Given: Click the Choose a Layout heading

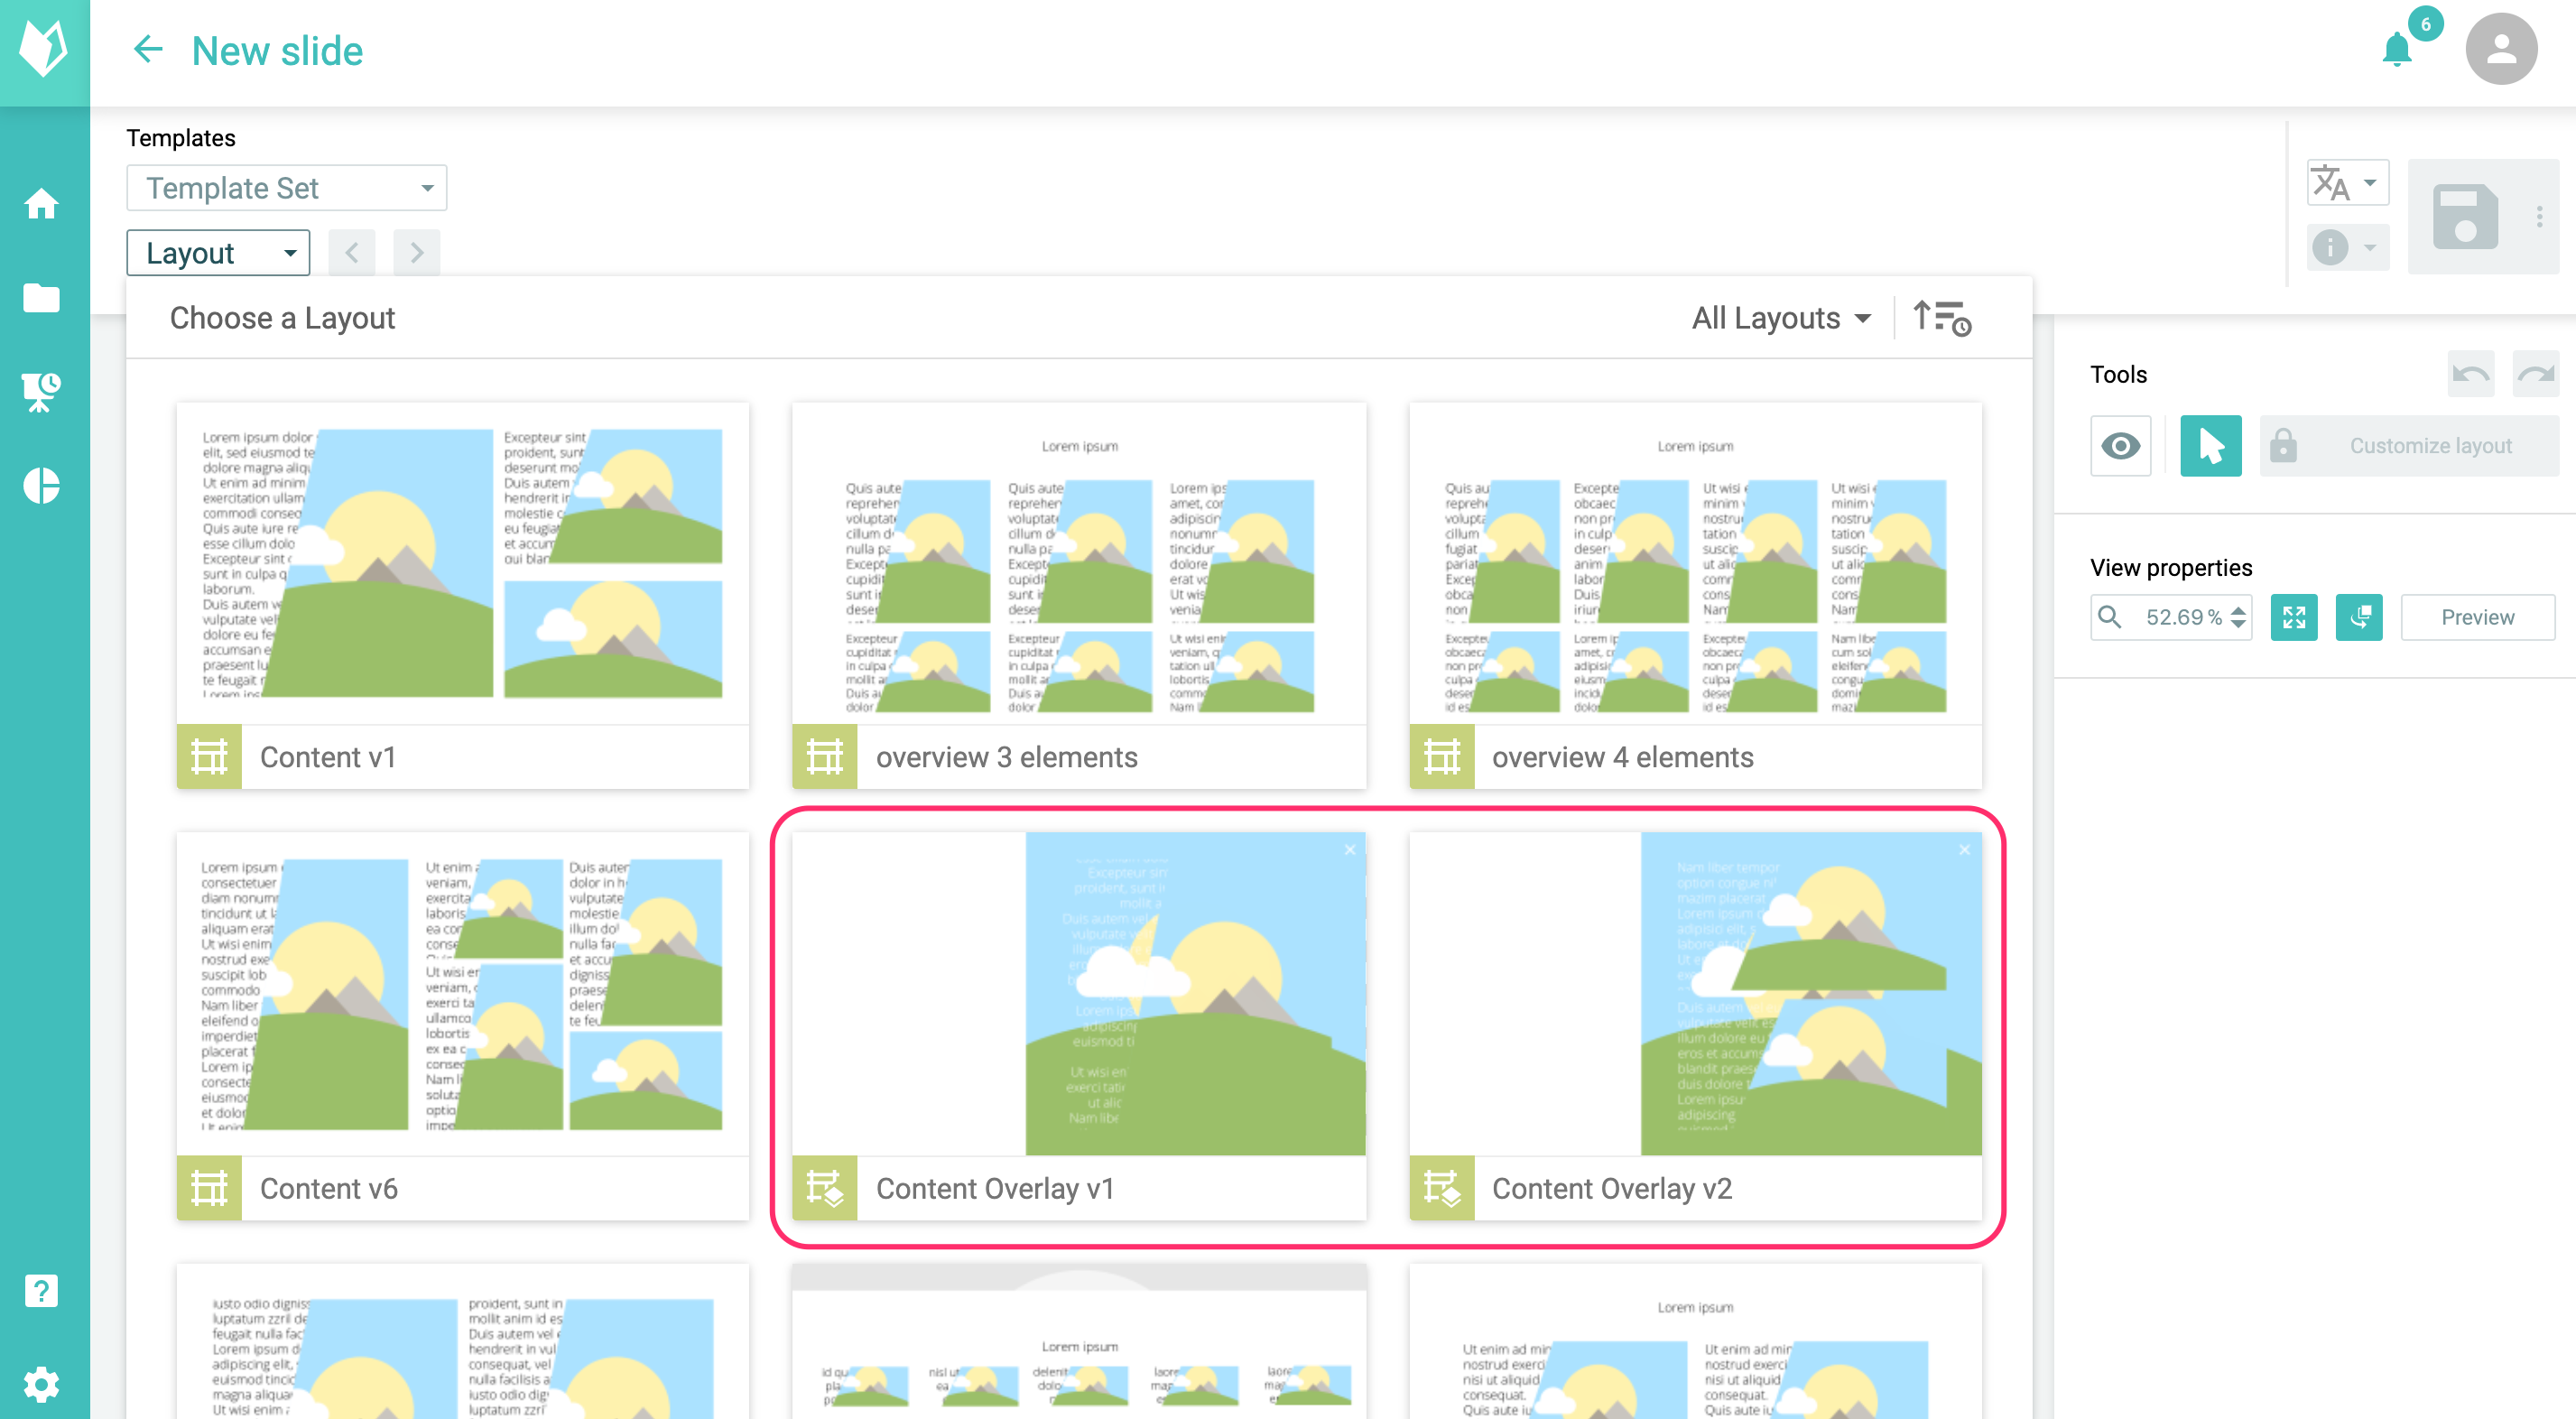Looking at the screenshot, I should pyautogui.click(x=282, y=318).
